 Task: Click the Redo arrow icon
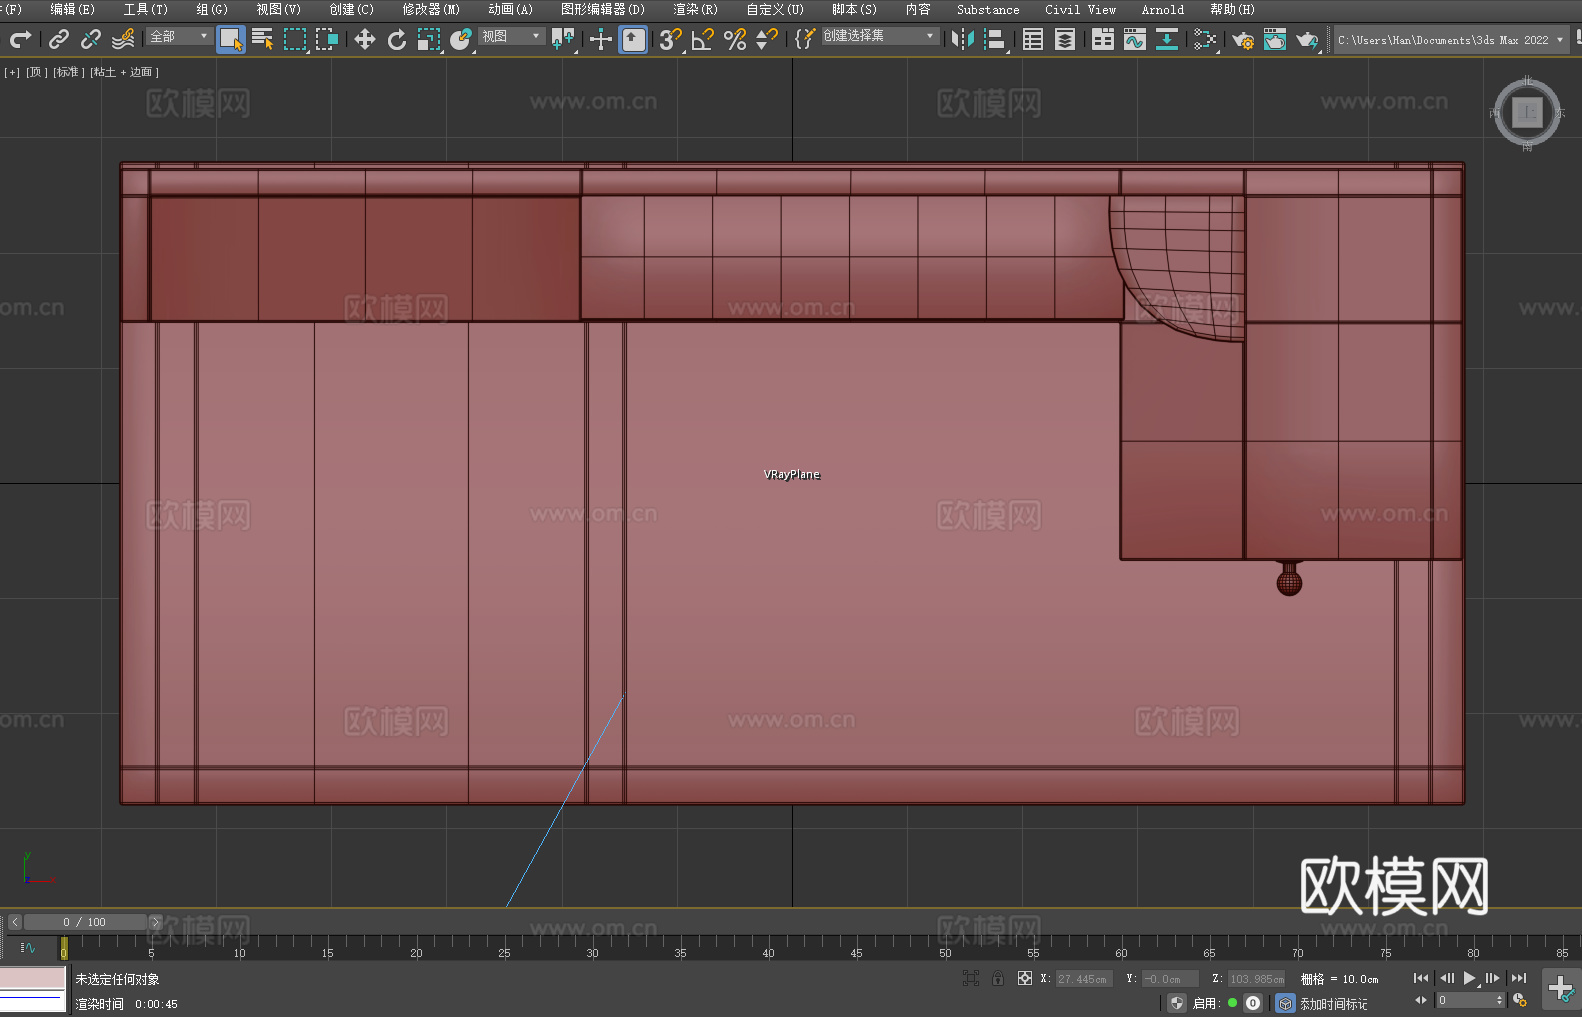click(x=20, y=39)
